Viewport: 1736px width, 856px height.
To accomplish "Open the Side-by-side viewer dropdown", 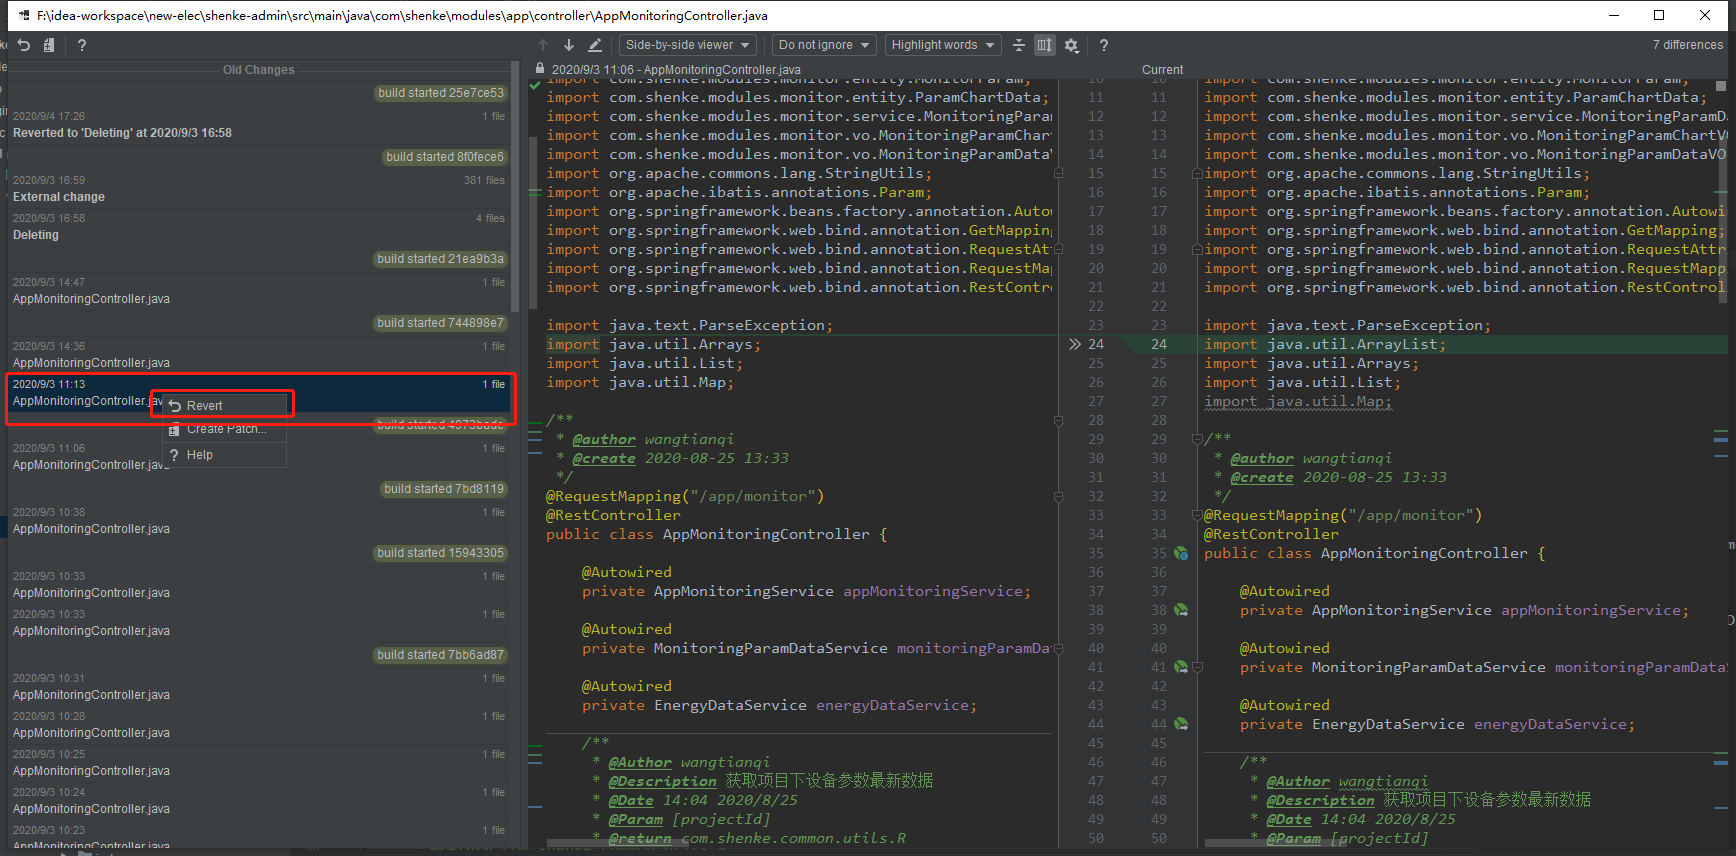I will pyautogui.click(x=689, y=45).
